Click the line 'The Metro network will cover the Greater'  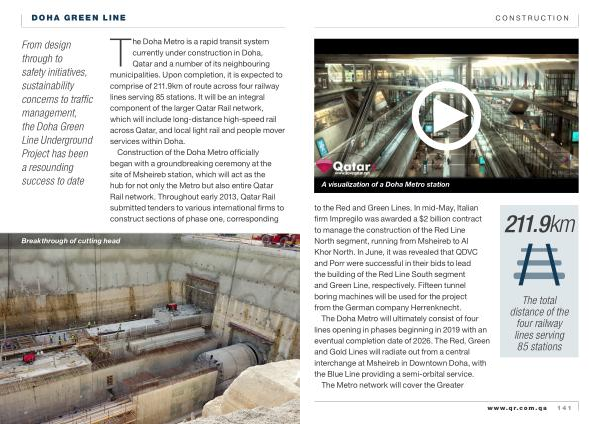click(392, 385)
